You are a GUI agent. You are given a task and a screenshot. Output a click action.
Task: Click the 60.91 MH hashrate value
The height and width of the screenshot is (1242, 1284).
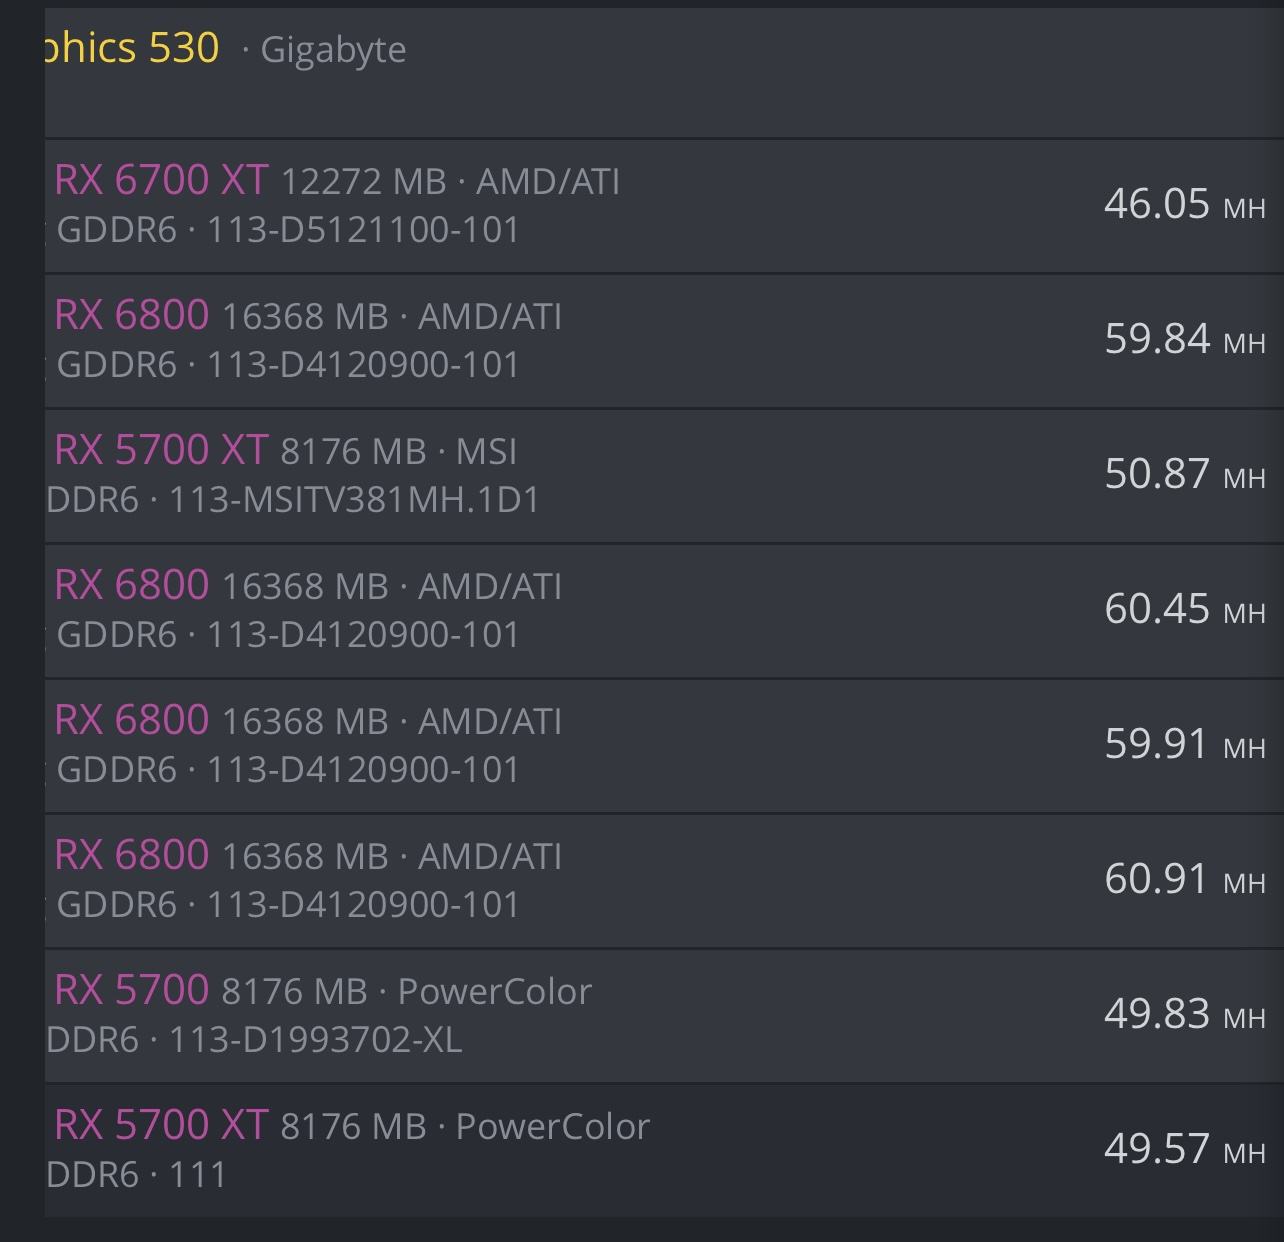pos(1185,879)
